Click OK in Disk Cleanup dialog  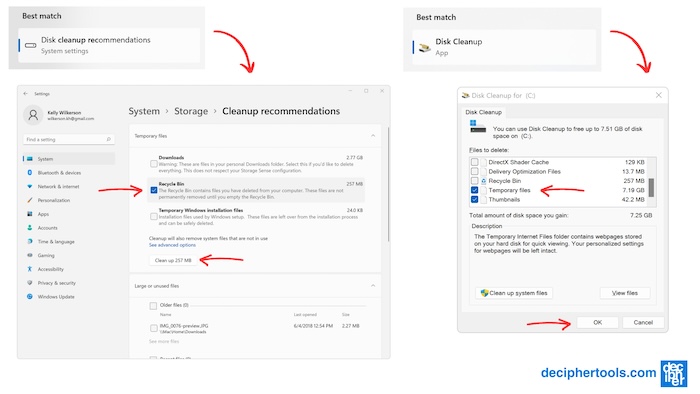pyautogui.click(x=598, y=323)
